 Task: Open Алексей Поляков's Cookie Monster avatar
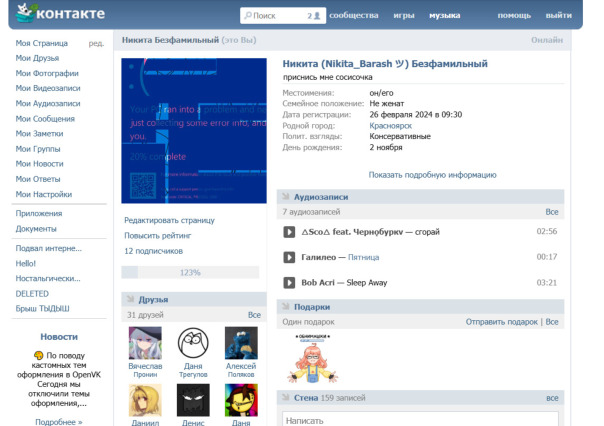241,343
